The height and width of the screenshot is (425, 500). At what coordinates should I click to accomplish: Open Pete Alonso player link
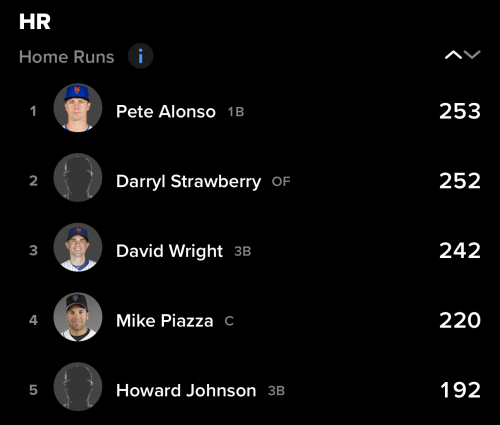point(166,111)
